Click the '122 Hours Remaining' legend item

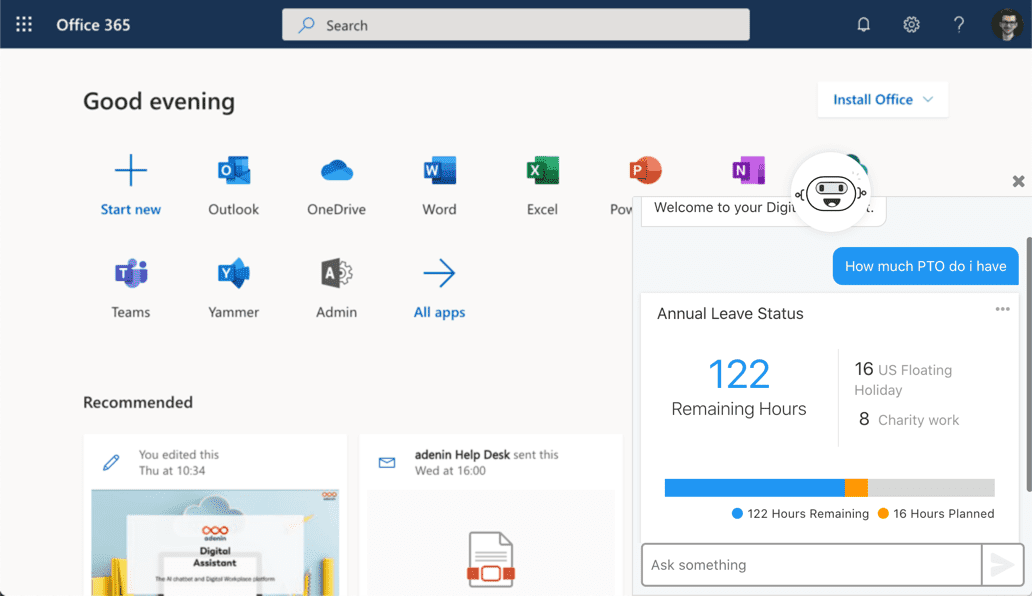coord(800,514)
